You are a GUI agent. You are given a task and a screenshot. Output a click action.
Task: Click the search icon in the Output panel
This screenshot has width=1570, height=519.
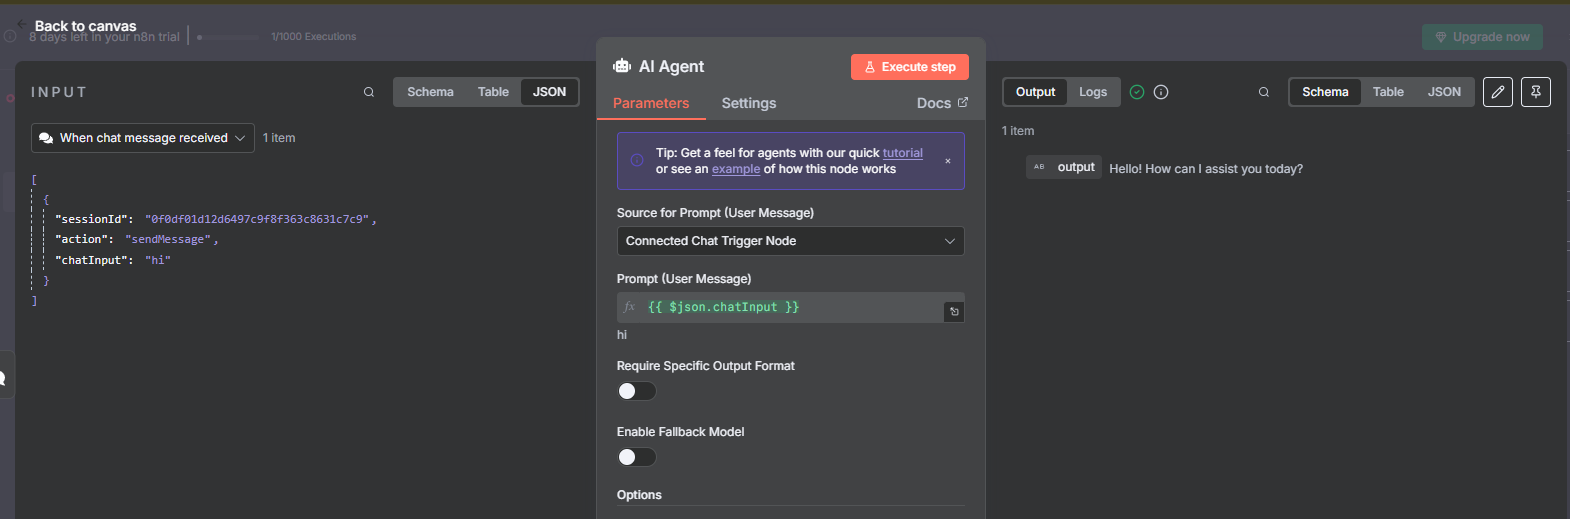tap(1264, 92)
